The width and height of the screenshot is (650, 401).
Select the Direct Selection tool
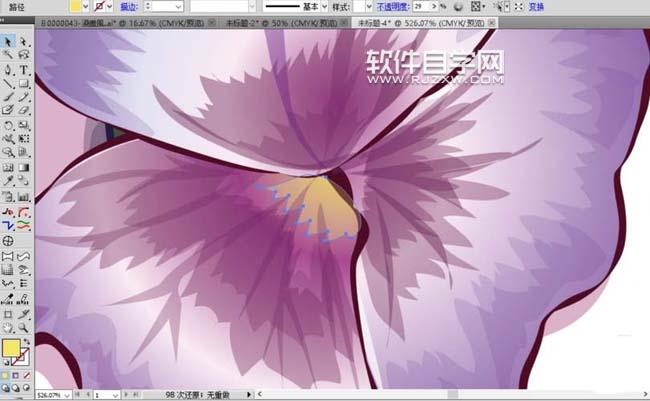coord(24,41)
